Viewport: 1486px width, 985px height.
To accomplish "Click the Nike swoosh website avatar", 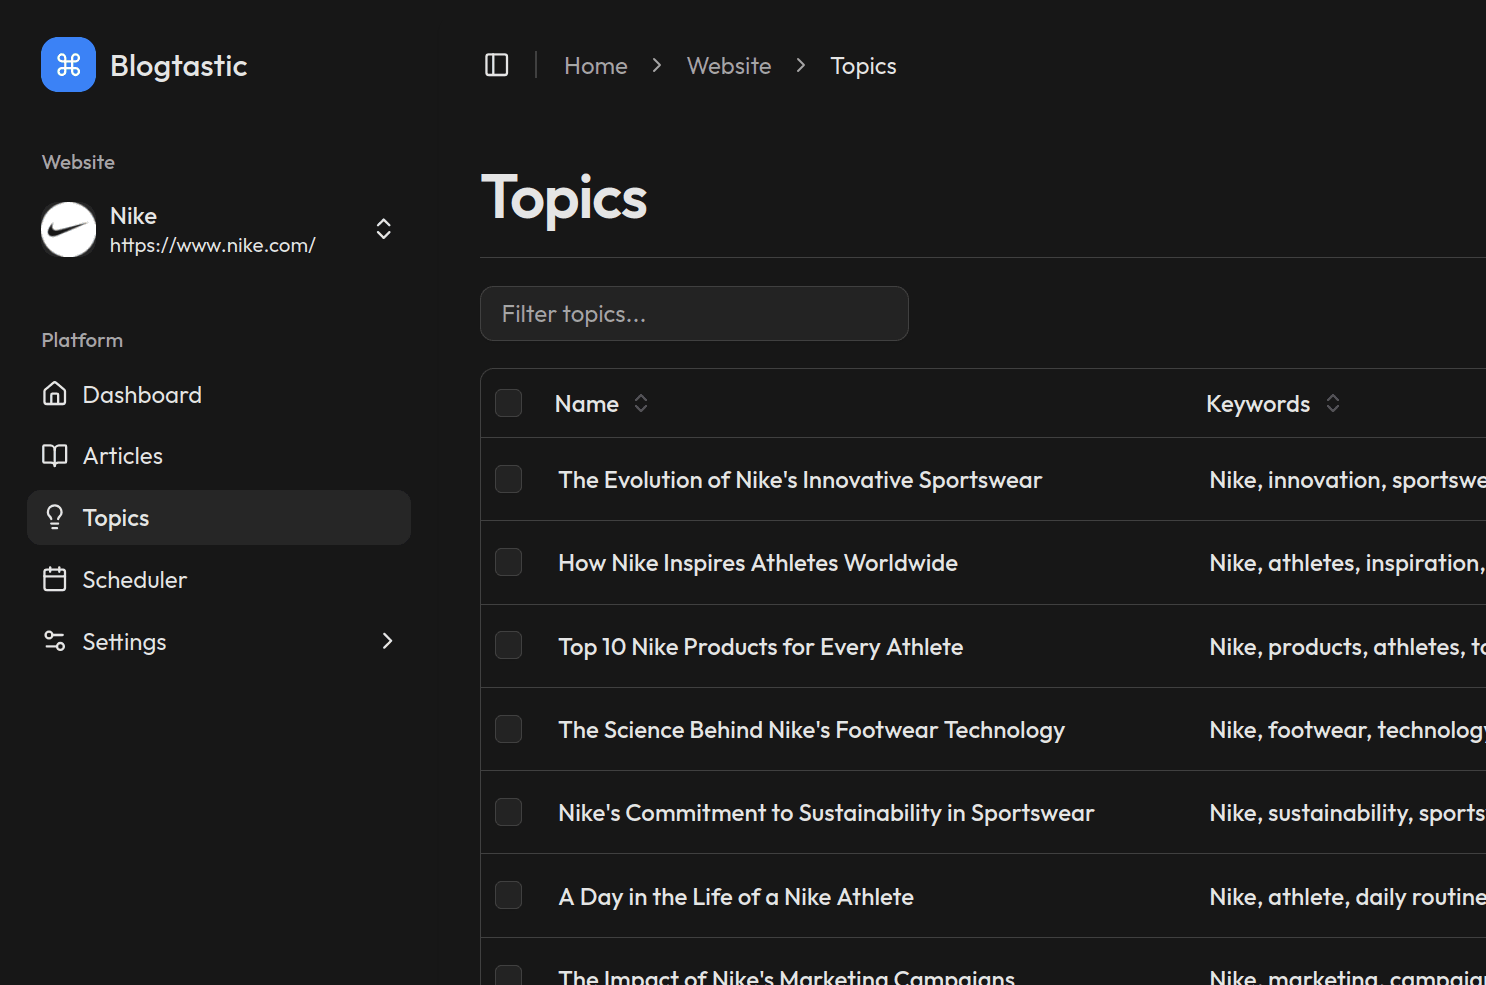I will click(67, 229).
